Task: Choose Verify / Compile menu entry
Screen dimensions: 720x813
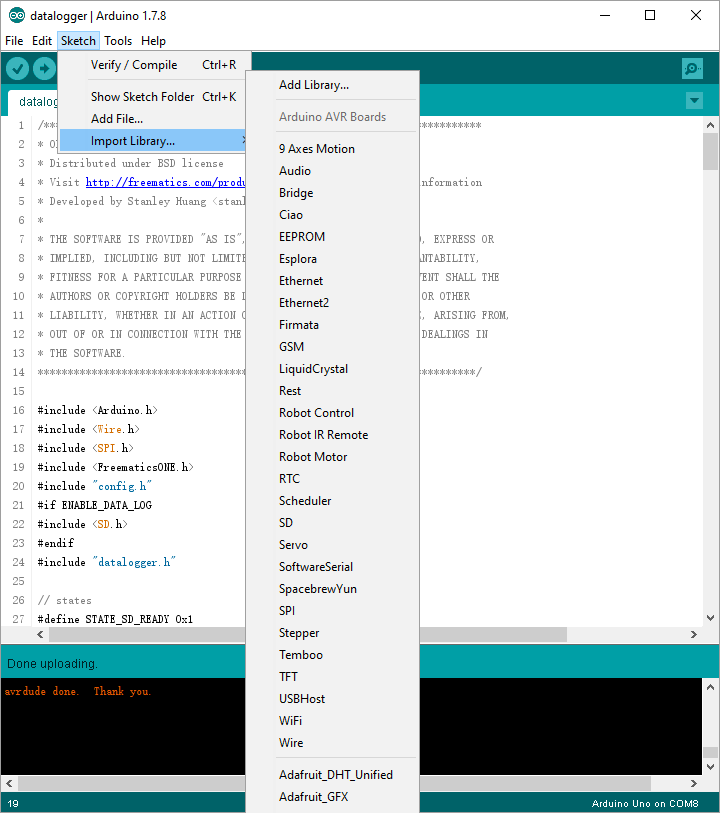Action: (152, 65)
